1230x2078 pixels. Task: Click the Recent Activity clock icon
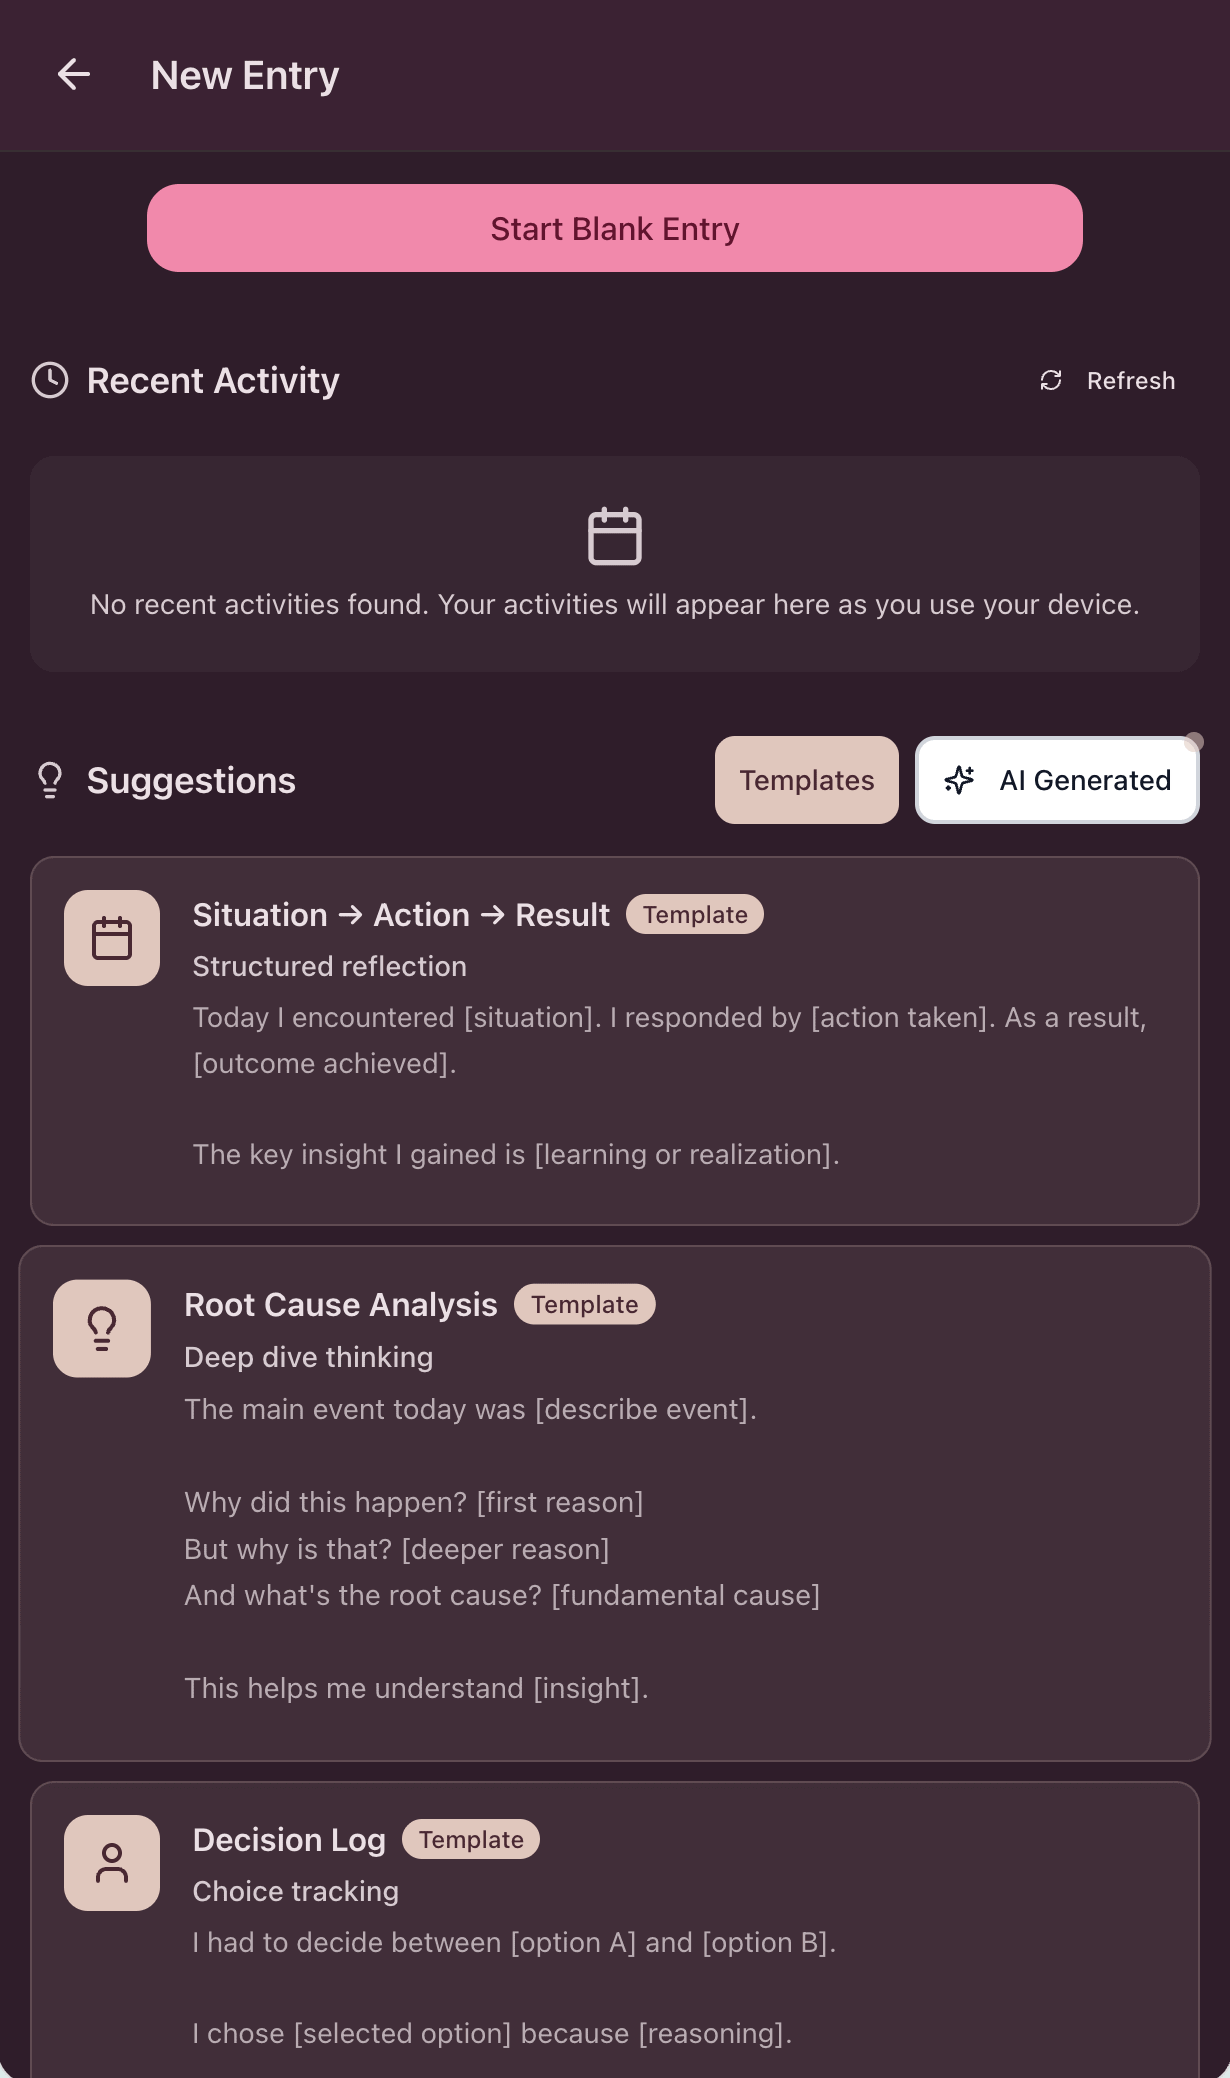pos(50,380)
